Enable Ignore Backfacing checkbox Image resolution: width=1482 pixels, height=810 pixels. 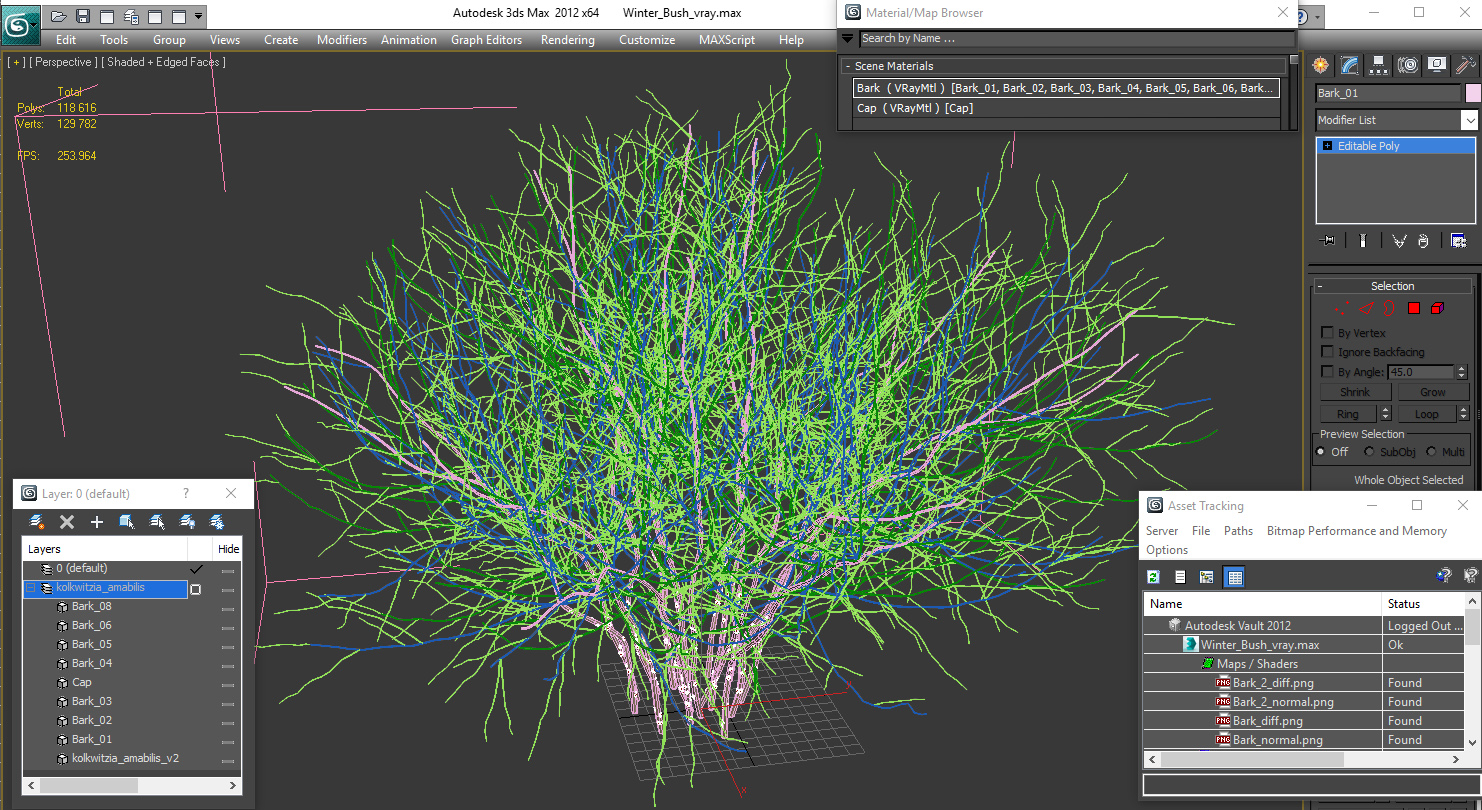(x=1327, y=352)
